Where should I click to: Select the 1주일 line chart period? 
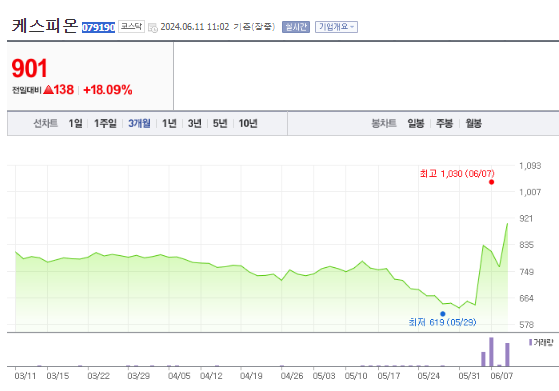105,123
